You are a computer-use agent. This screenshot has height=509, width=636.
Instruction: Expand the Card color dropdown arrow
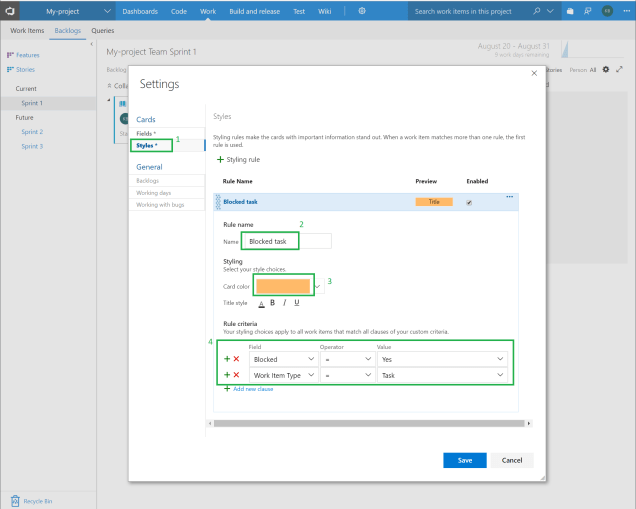(318, 286)
